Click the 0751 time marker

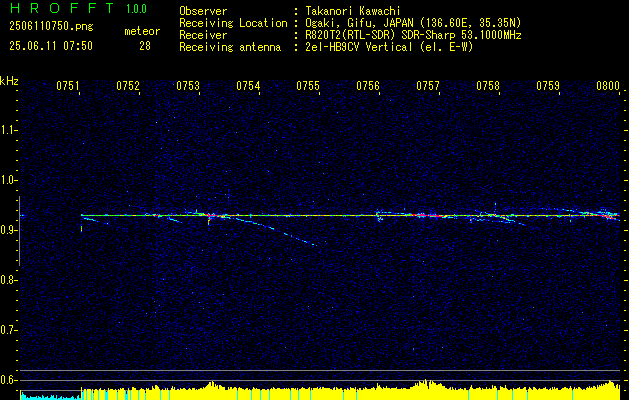coord(68,86)
